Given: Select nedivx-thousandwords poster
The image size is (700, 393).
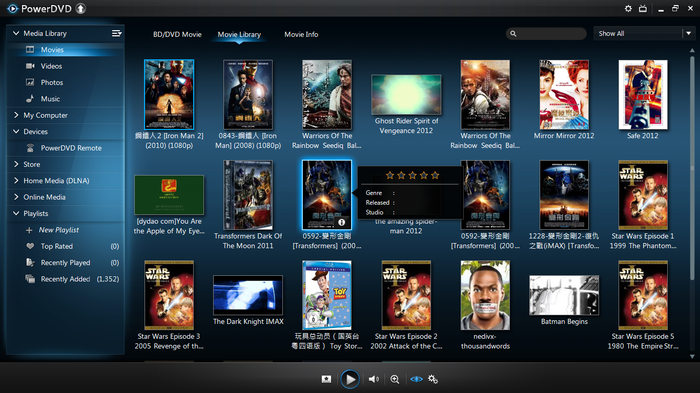Looking at the screenshot, I should pos(485,295).
